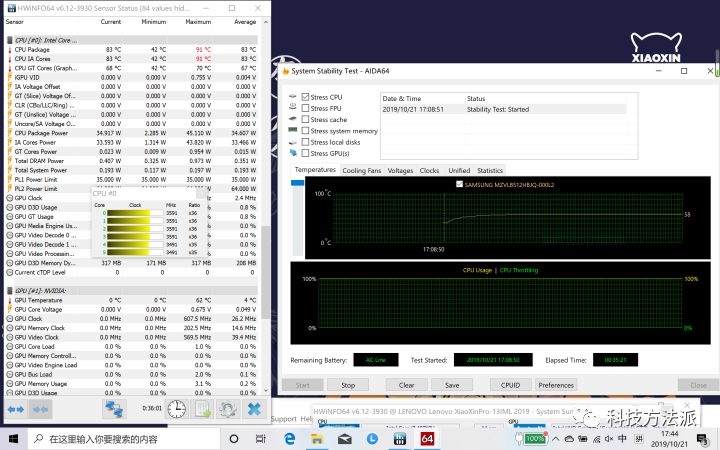This screenshot has width=720, height=450.
Task: Click the Clear button in AIDA64
Action: click(406, 385)
